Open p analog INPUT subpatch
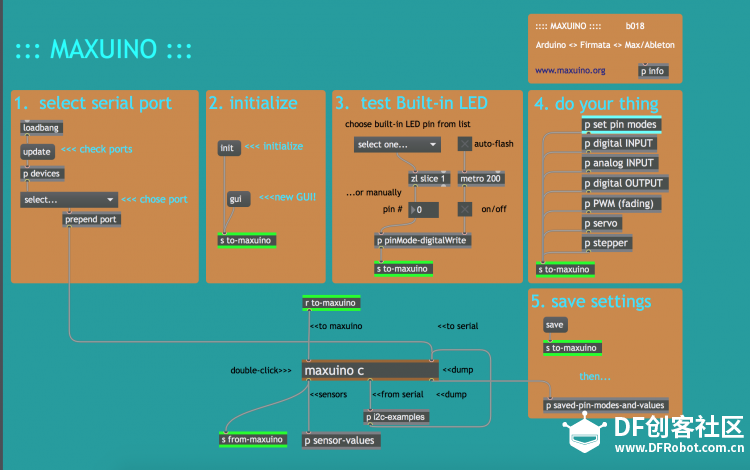Screen dimensions: 750x470 click(x=619, y=163)
